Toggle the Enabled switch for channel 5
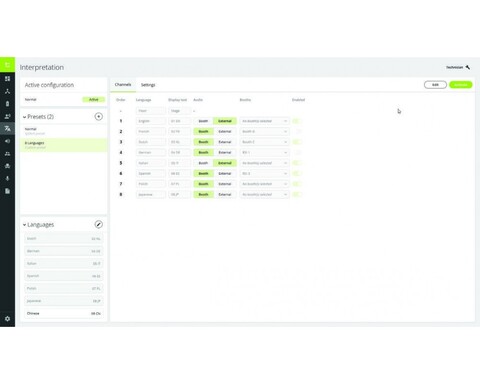The height and width of the screenshot is (384, 480). (297, 163)
